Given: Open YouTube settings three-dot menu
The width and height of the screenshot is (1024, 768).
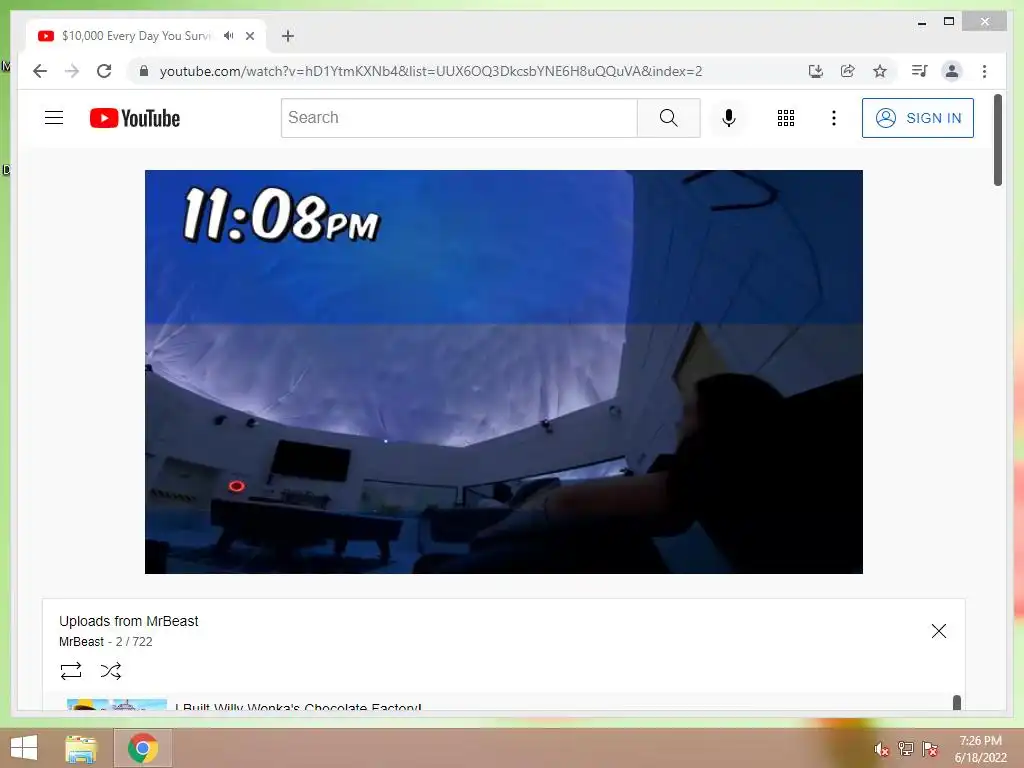Looking at the screenshot, I should click(x=834, y=118).
